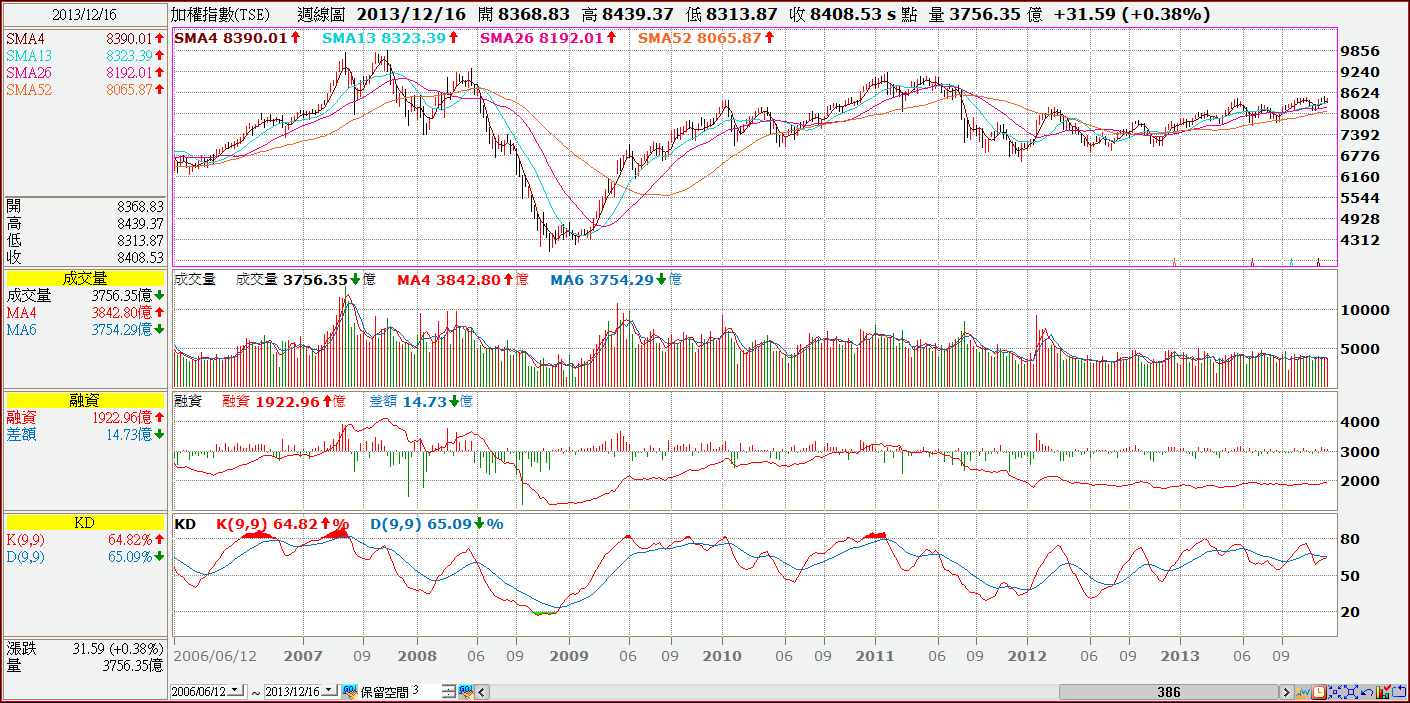Click SMA52 8065.87 in left legend
Image resolution: width=1410 pixels, height=703 pixels.
84,90
